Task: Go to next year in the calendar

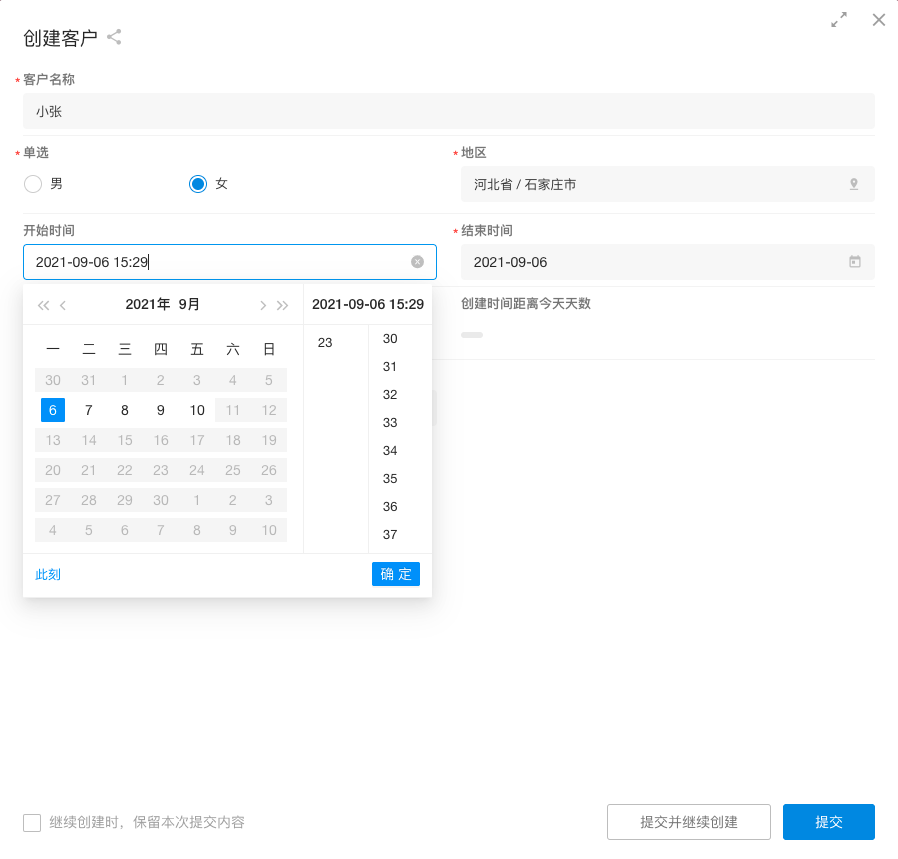Action: [283, 305]
